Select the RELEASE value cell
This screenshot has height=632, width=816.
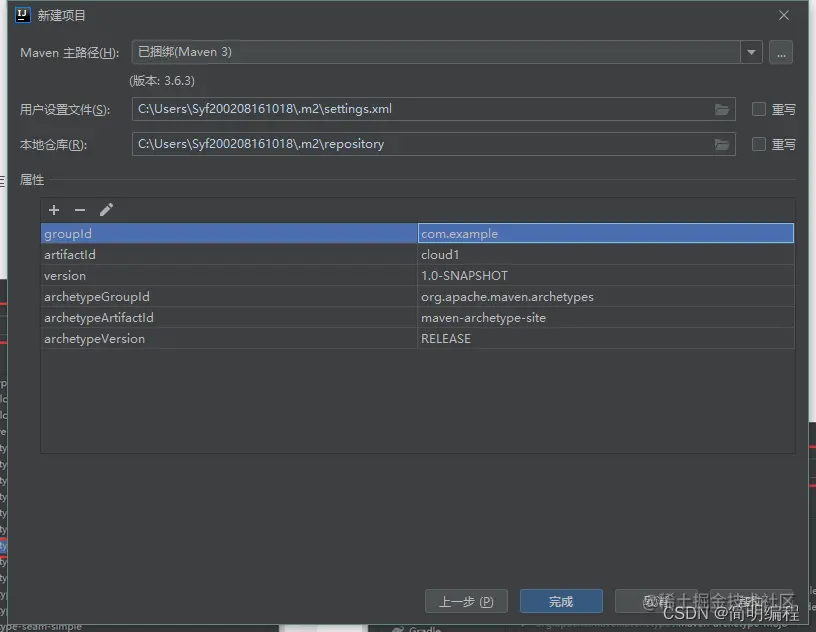coord(606,338)
